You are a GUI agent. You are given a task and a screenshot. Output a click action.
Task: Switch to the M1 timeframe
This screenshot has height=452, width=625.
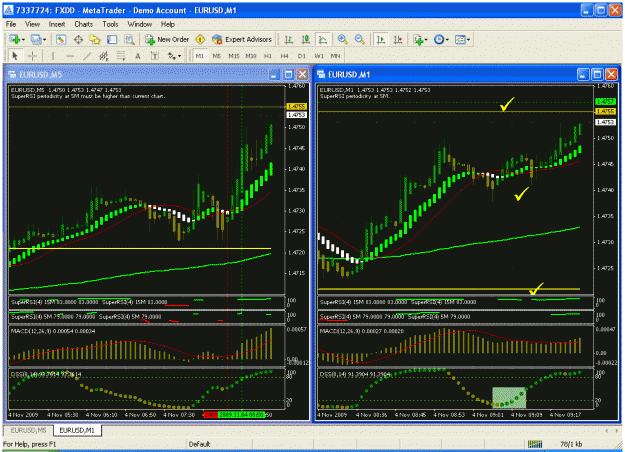point(200,56)
